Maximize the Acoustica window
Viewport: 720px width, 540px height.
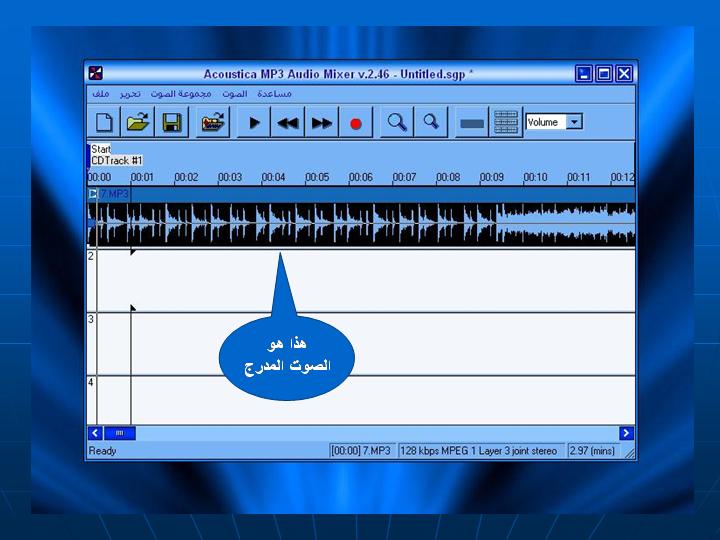[604, 73]
